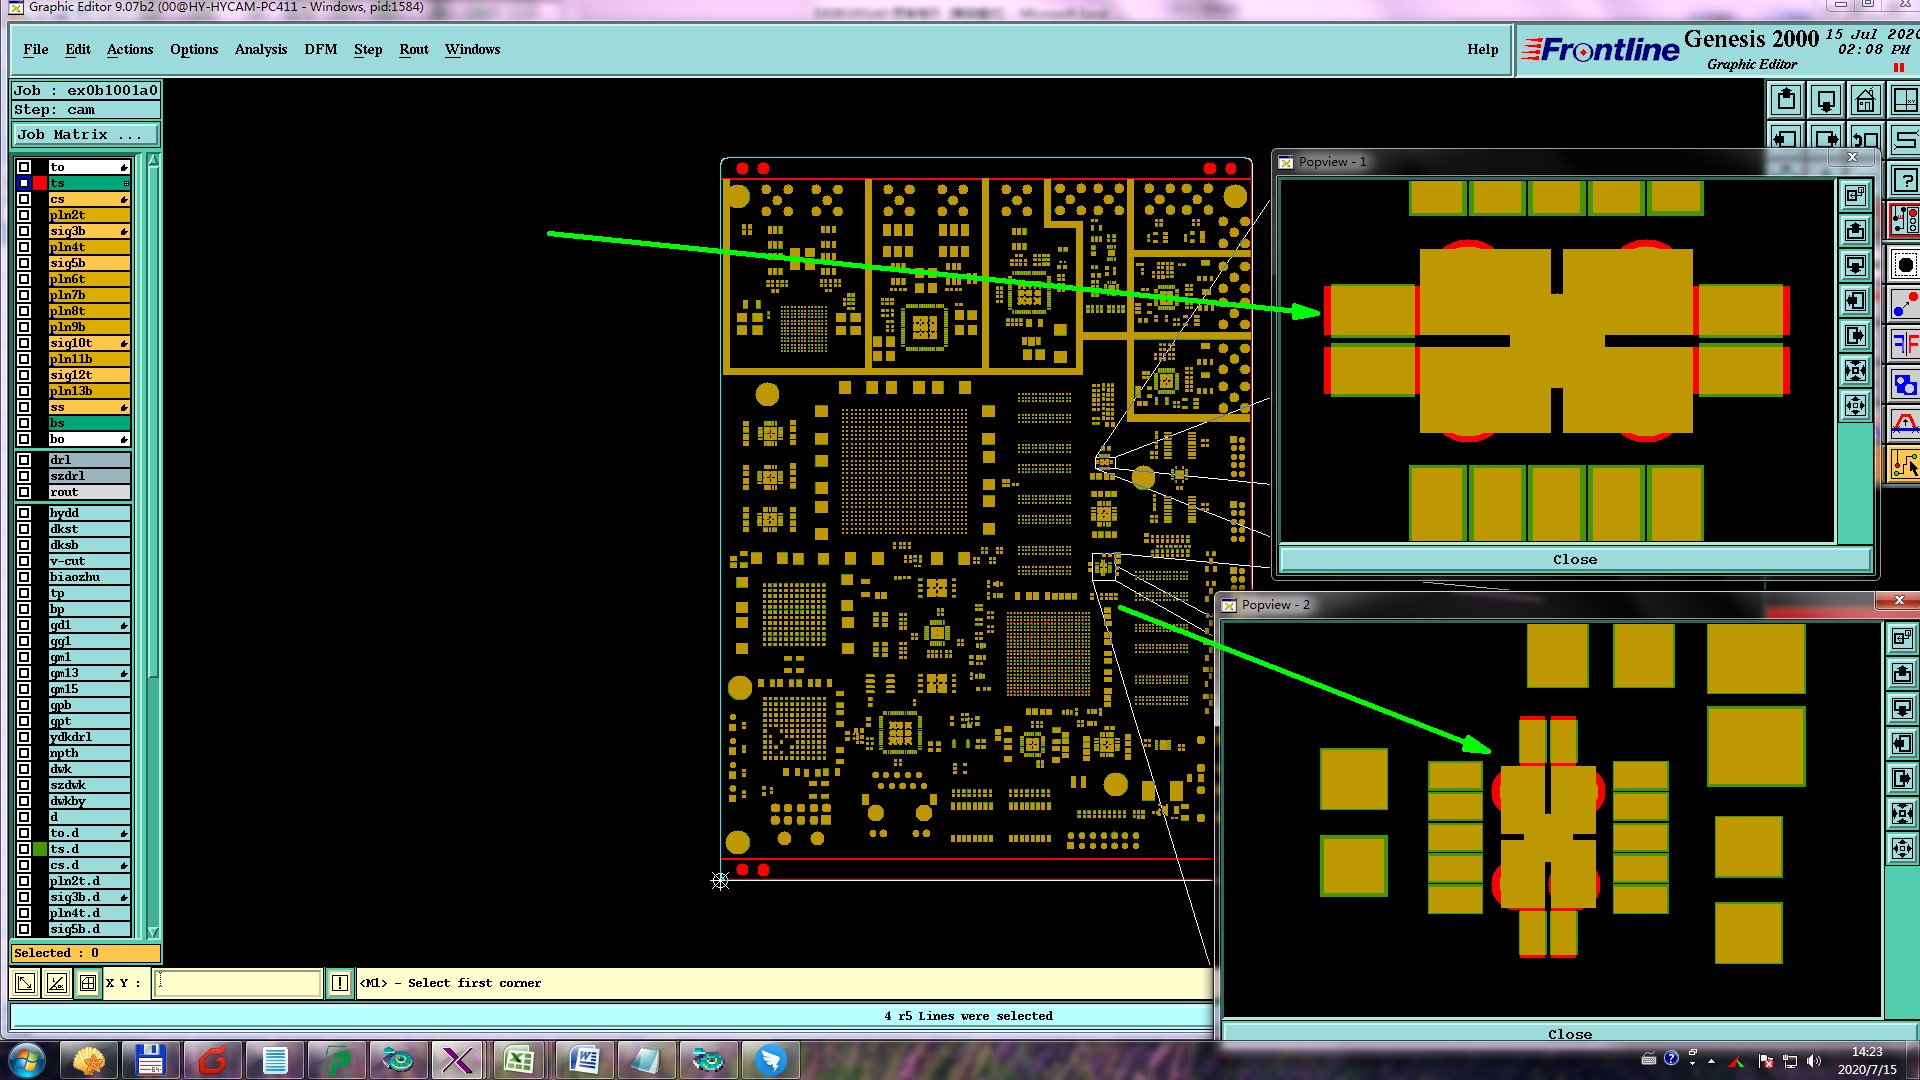Click zoom-to-fit icon in Popview 1
1920x1080 pixels.
(1856, 371)
